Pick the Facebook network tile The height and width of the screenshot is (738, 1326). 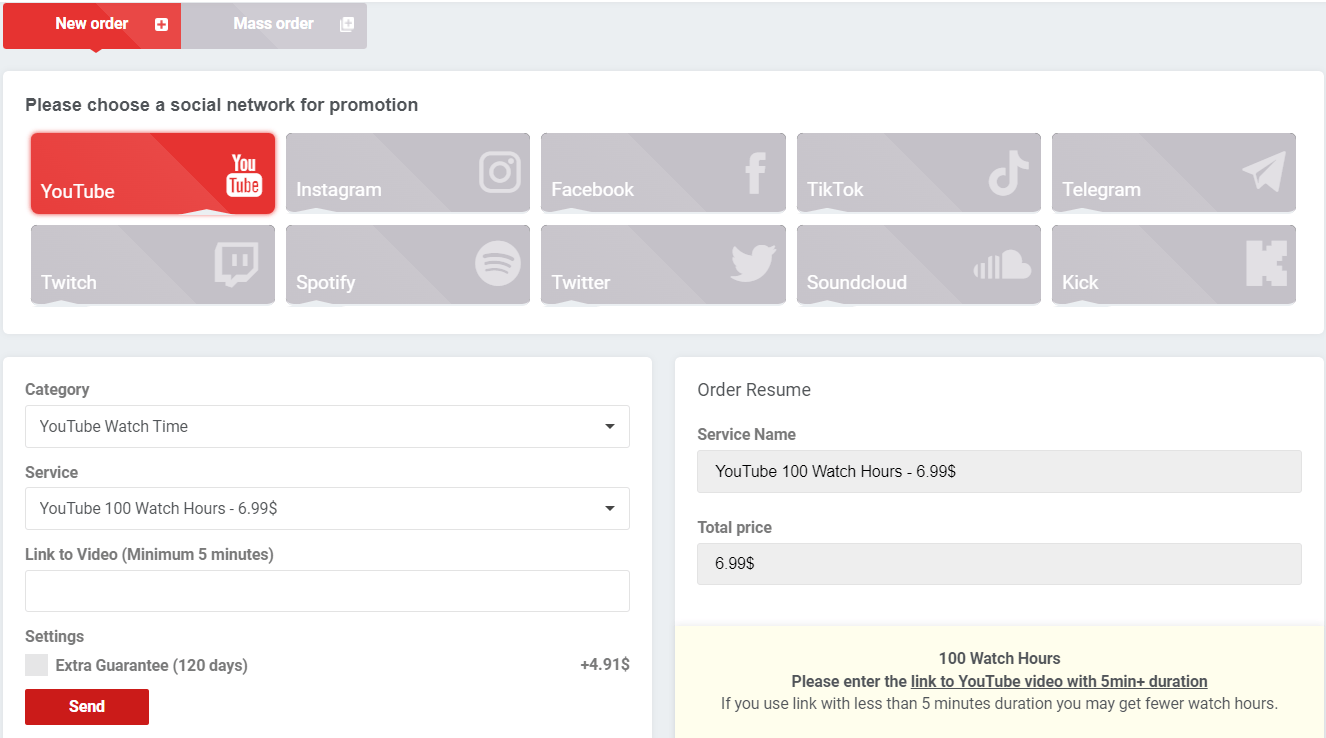(x=663, y=173)
